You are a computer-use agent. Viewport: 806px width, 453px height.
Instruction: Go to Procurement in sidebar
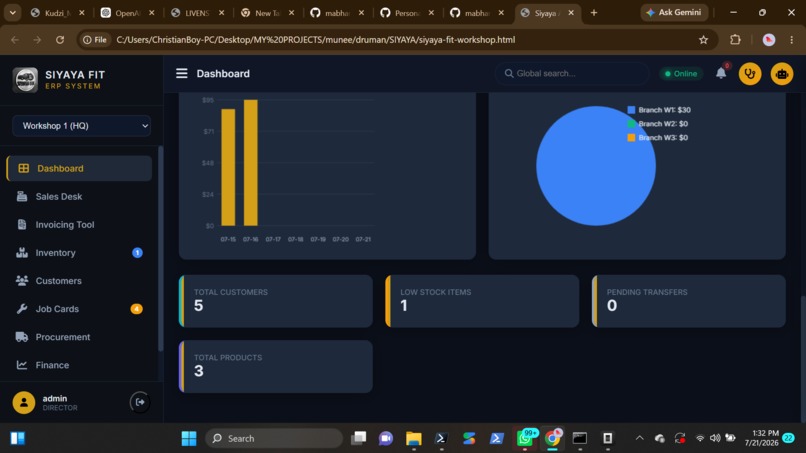(79, 337)
